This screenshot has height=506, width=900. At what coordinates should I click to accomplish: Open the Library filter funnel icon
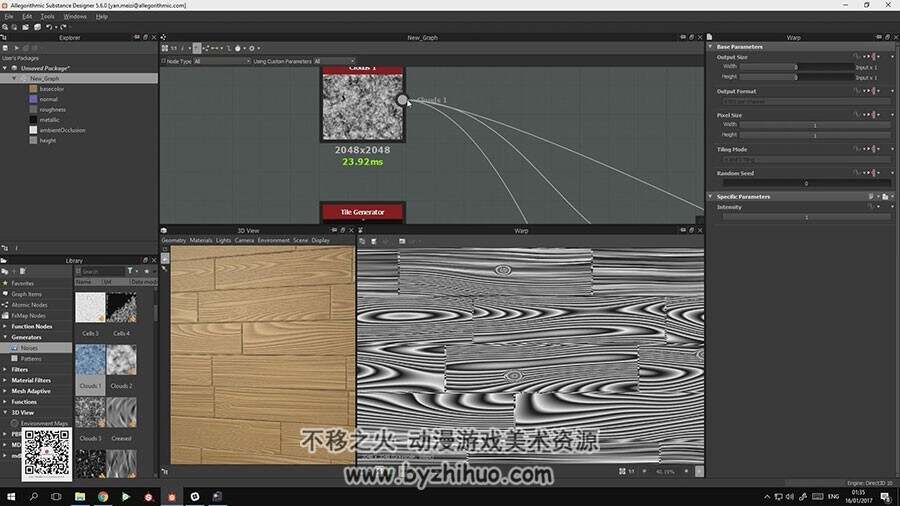coord(130,271)
